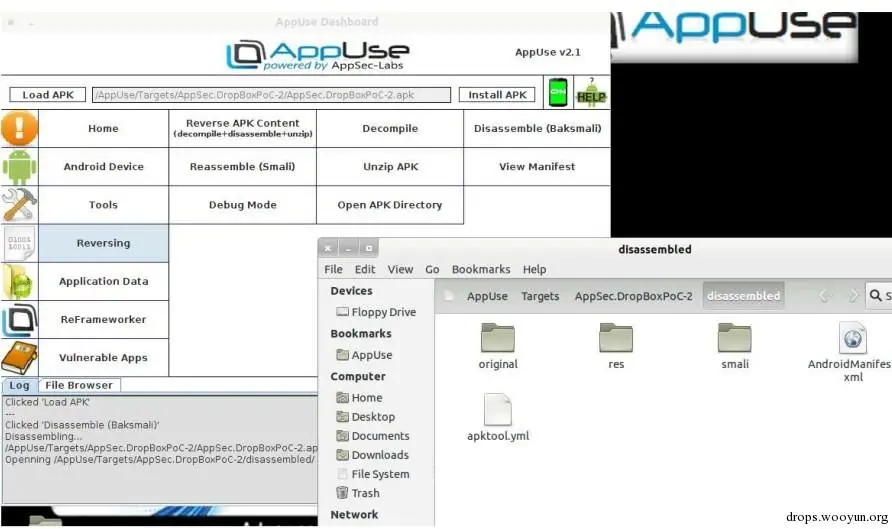Click the green Android Device robot icon
Viewport: 892px width, 529px height.
tap(19, 167)
